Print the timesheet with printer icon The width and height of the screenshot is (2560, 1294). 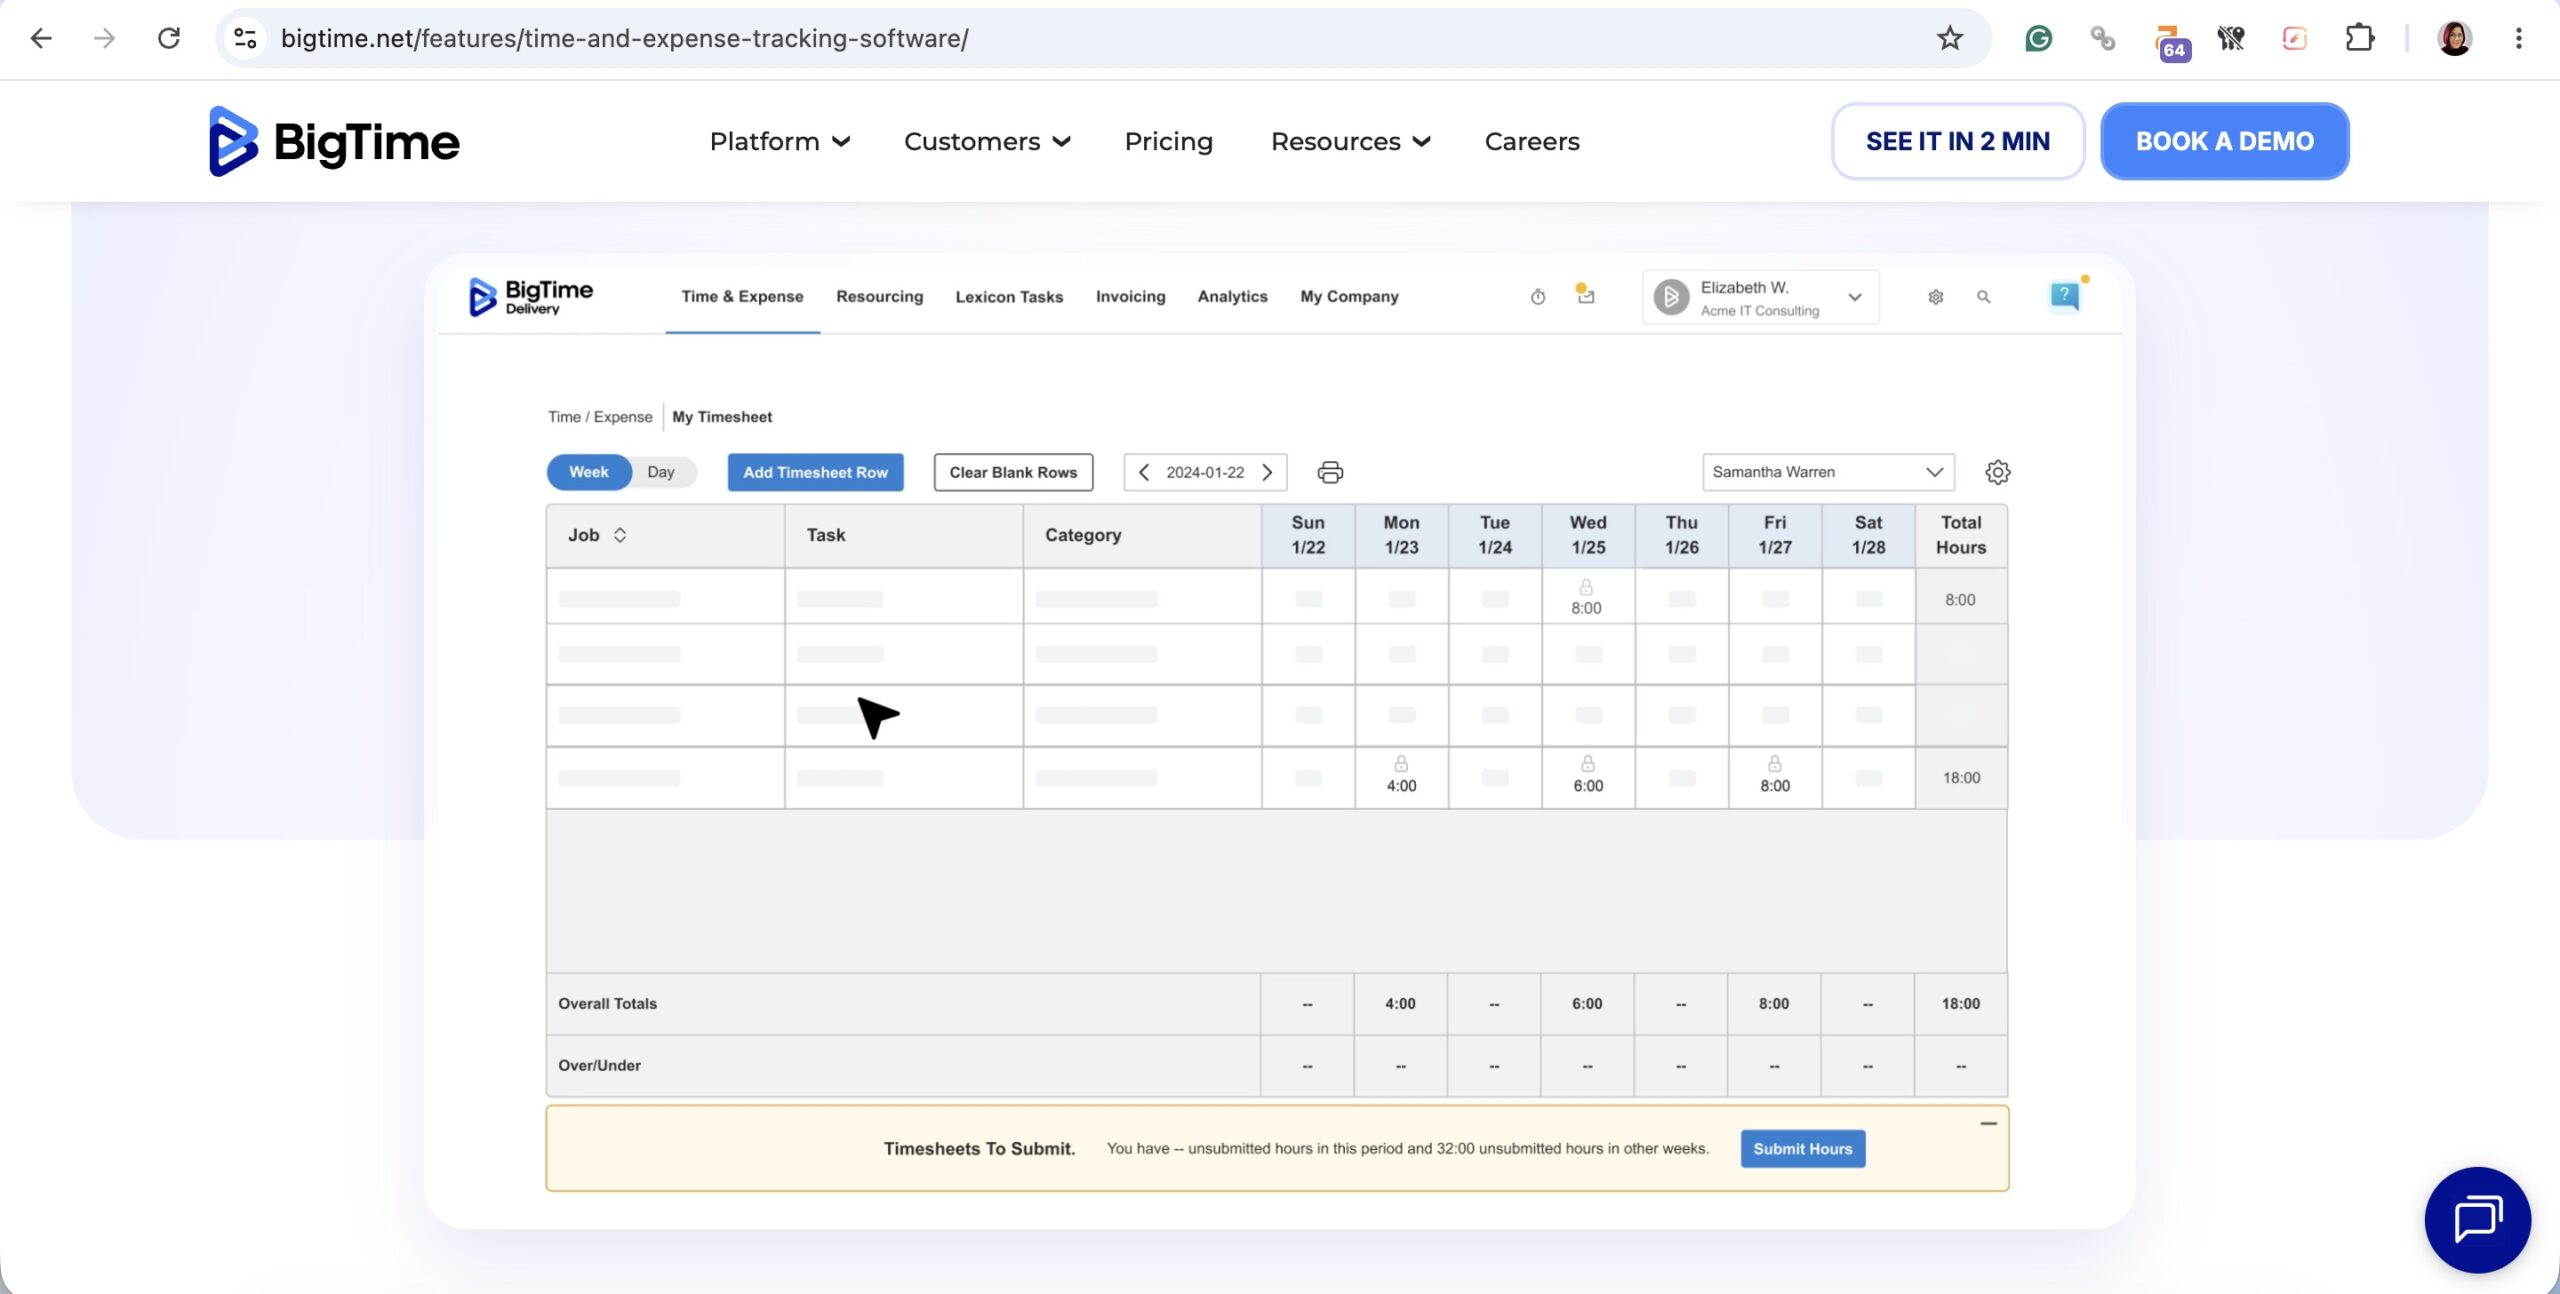[x=1330, y=472]
